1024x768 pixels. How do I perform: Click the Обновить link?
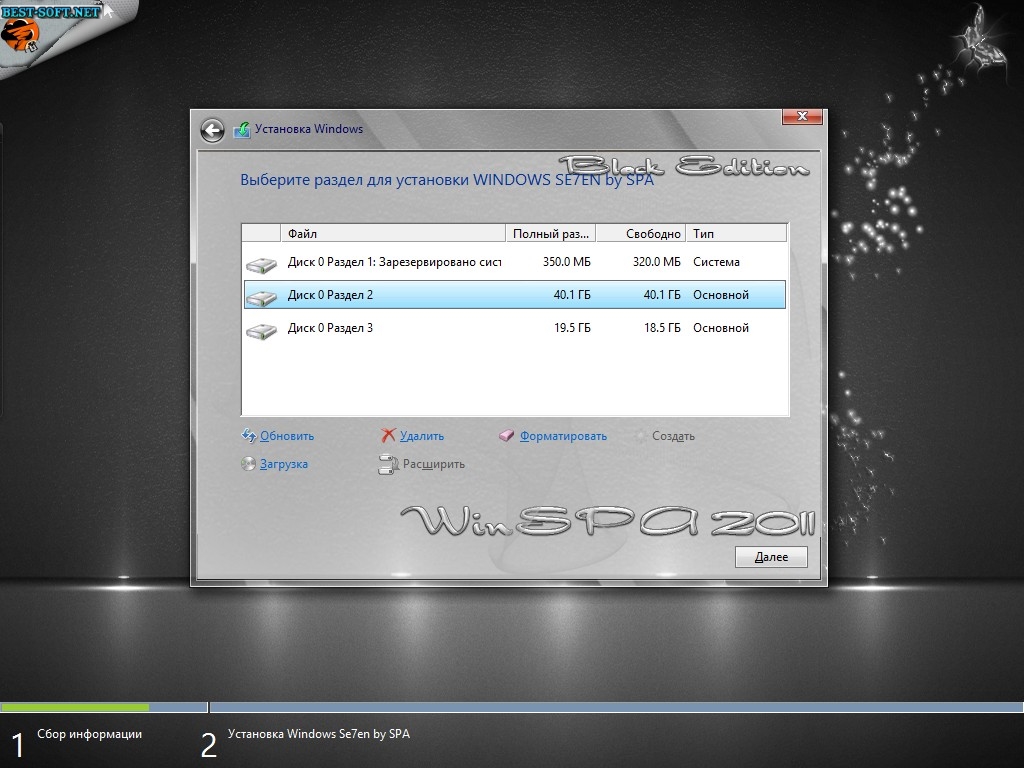(x=287, y=436)
